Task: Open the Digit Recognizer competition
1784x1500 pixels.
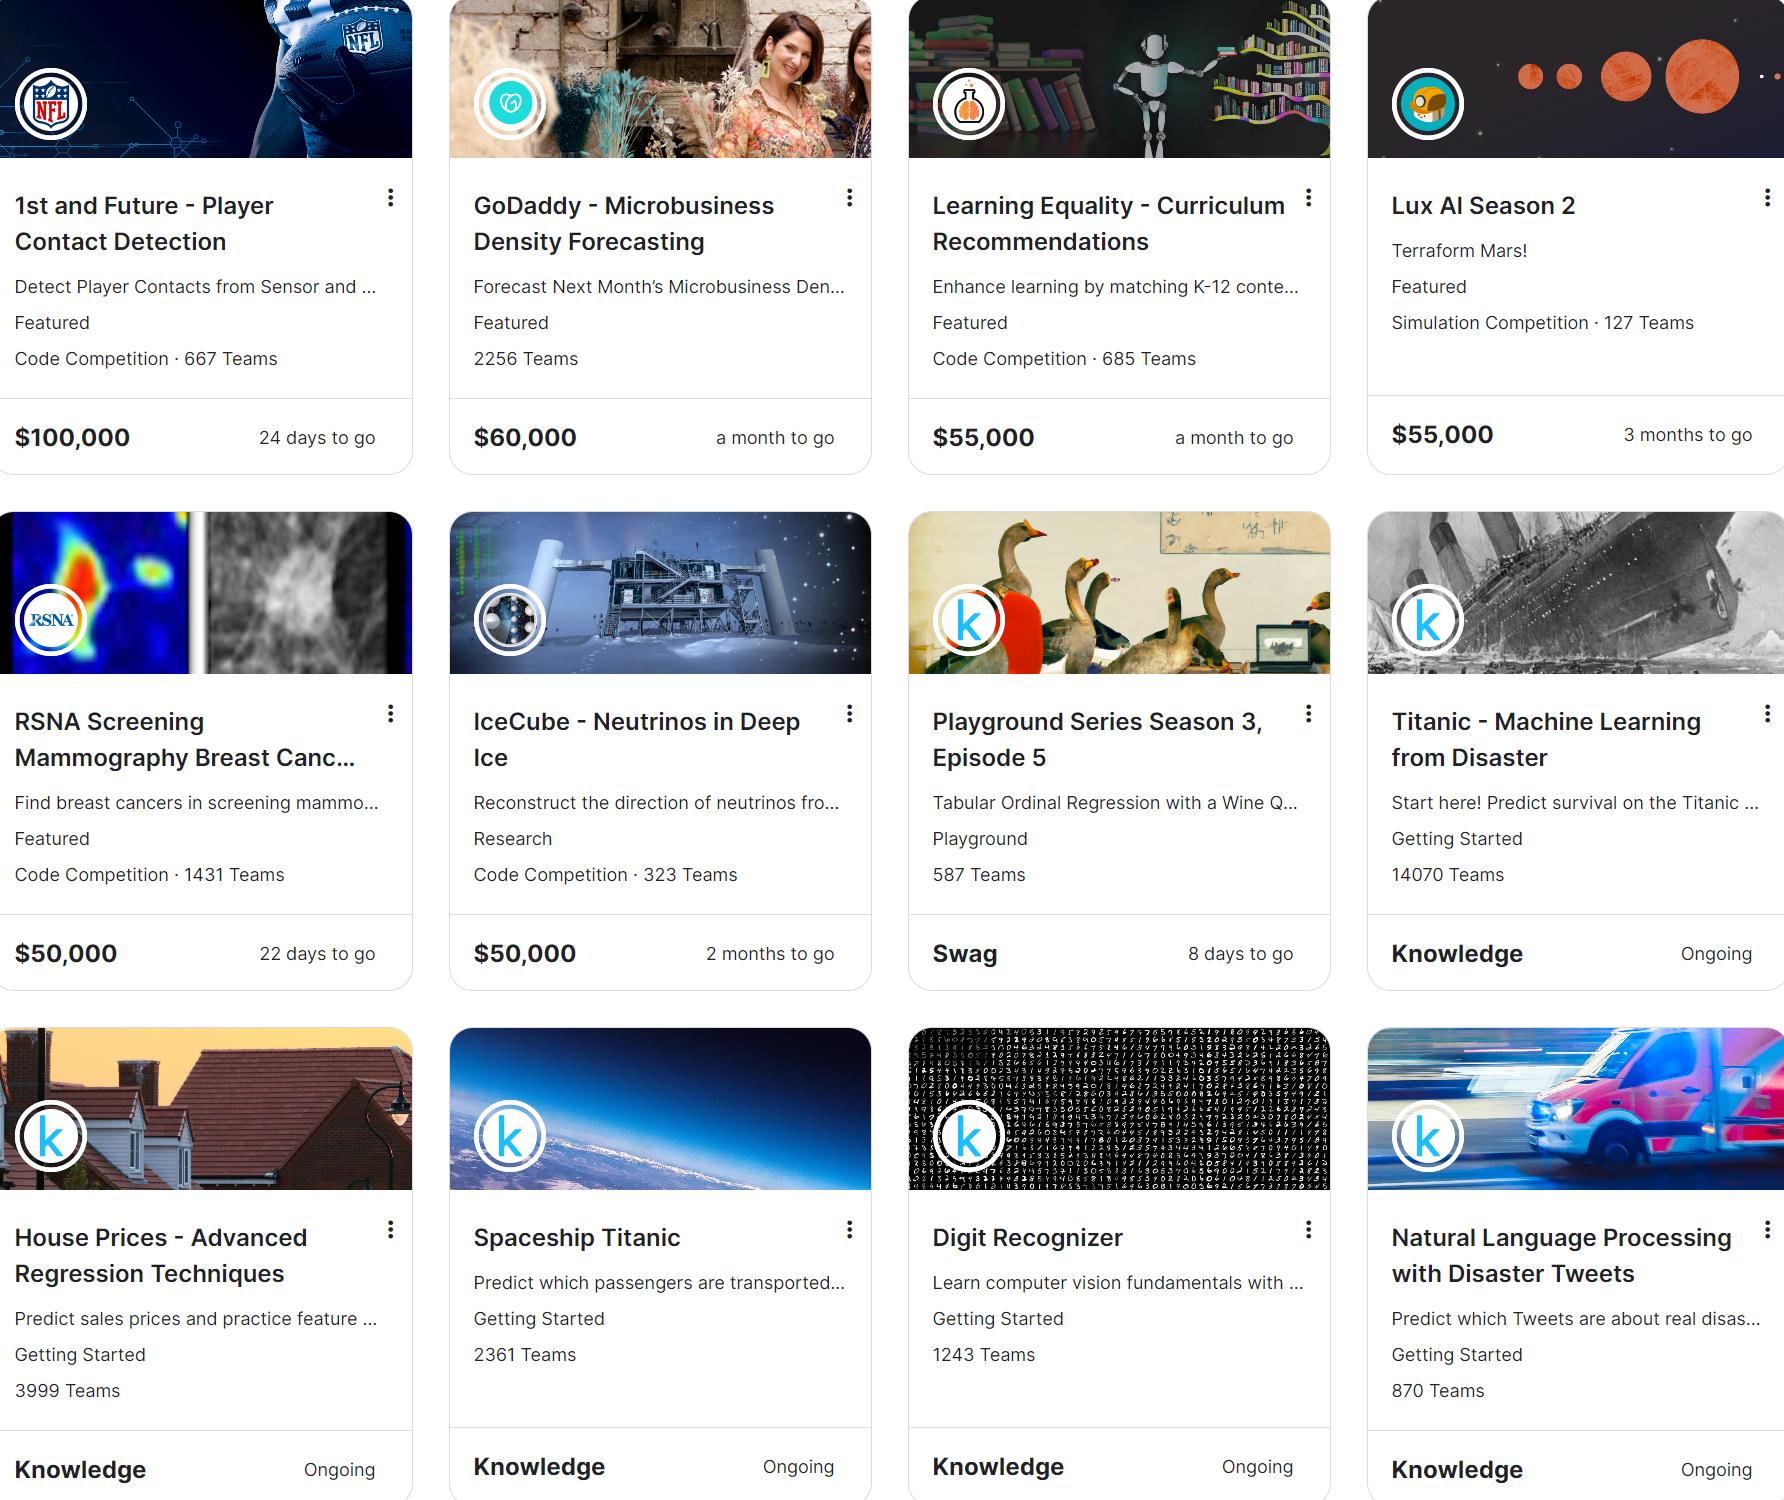Action: tap(1027, 1237)
